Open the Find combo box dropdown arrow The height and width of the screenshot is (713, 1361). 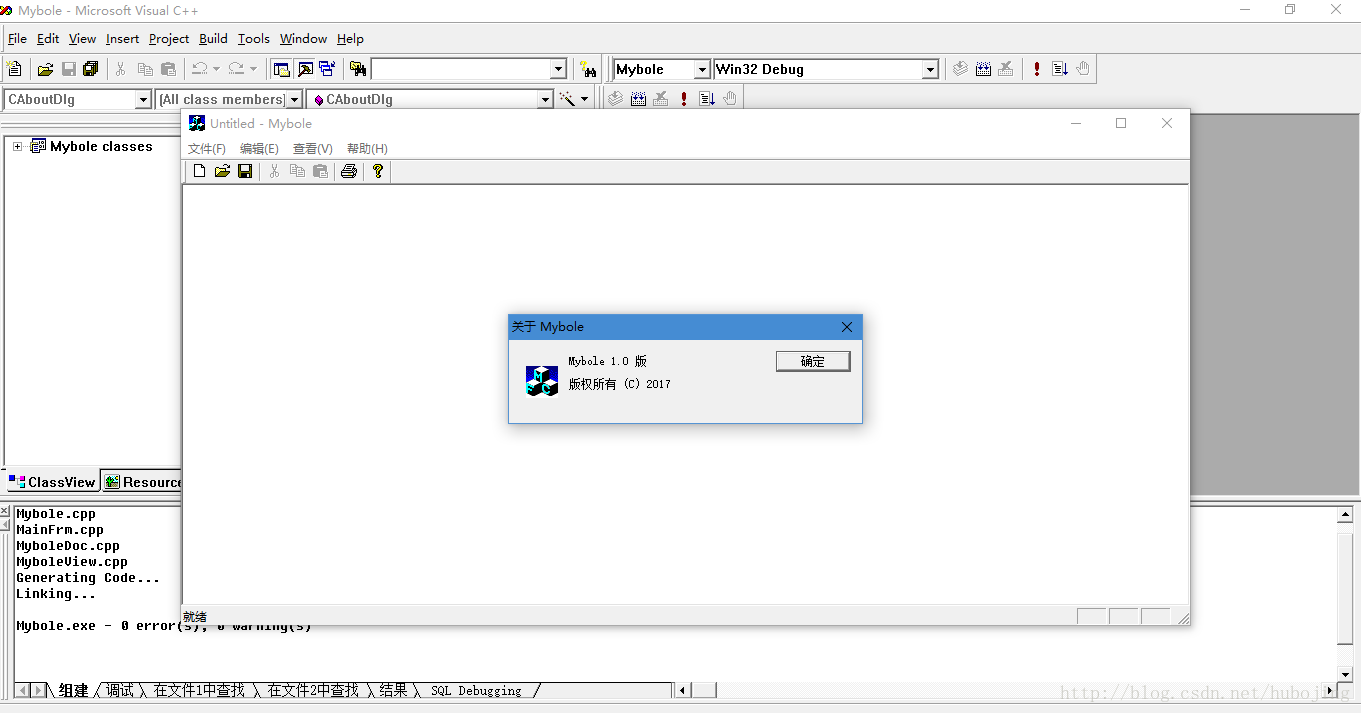pyautogui.click(x=559, y=69)
